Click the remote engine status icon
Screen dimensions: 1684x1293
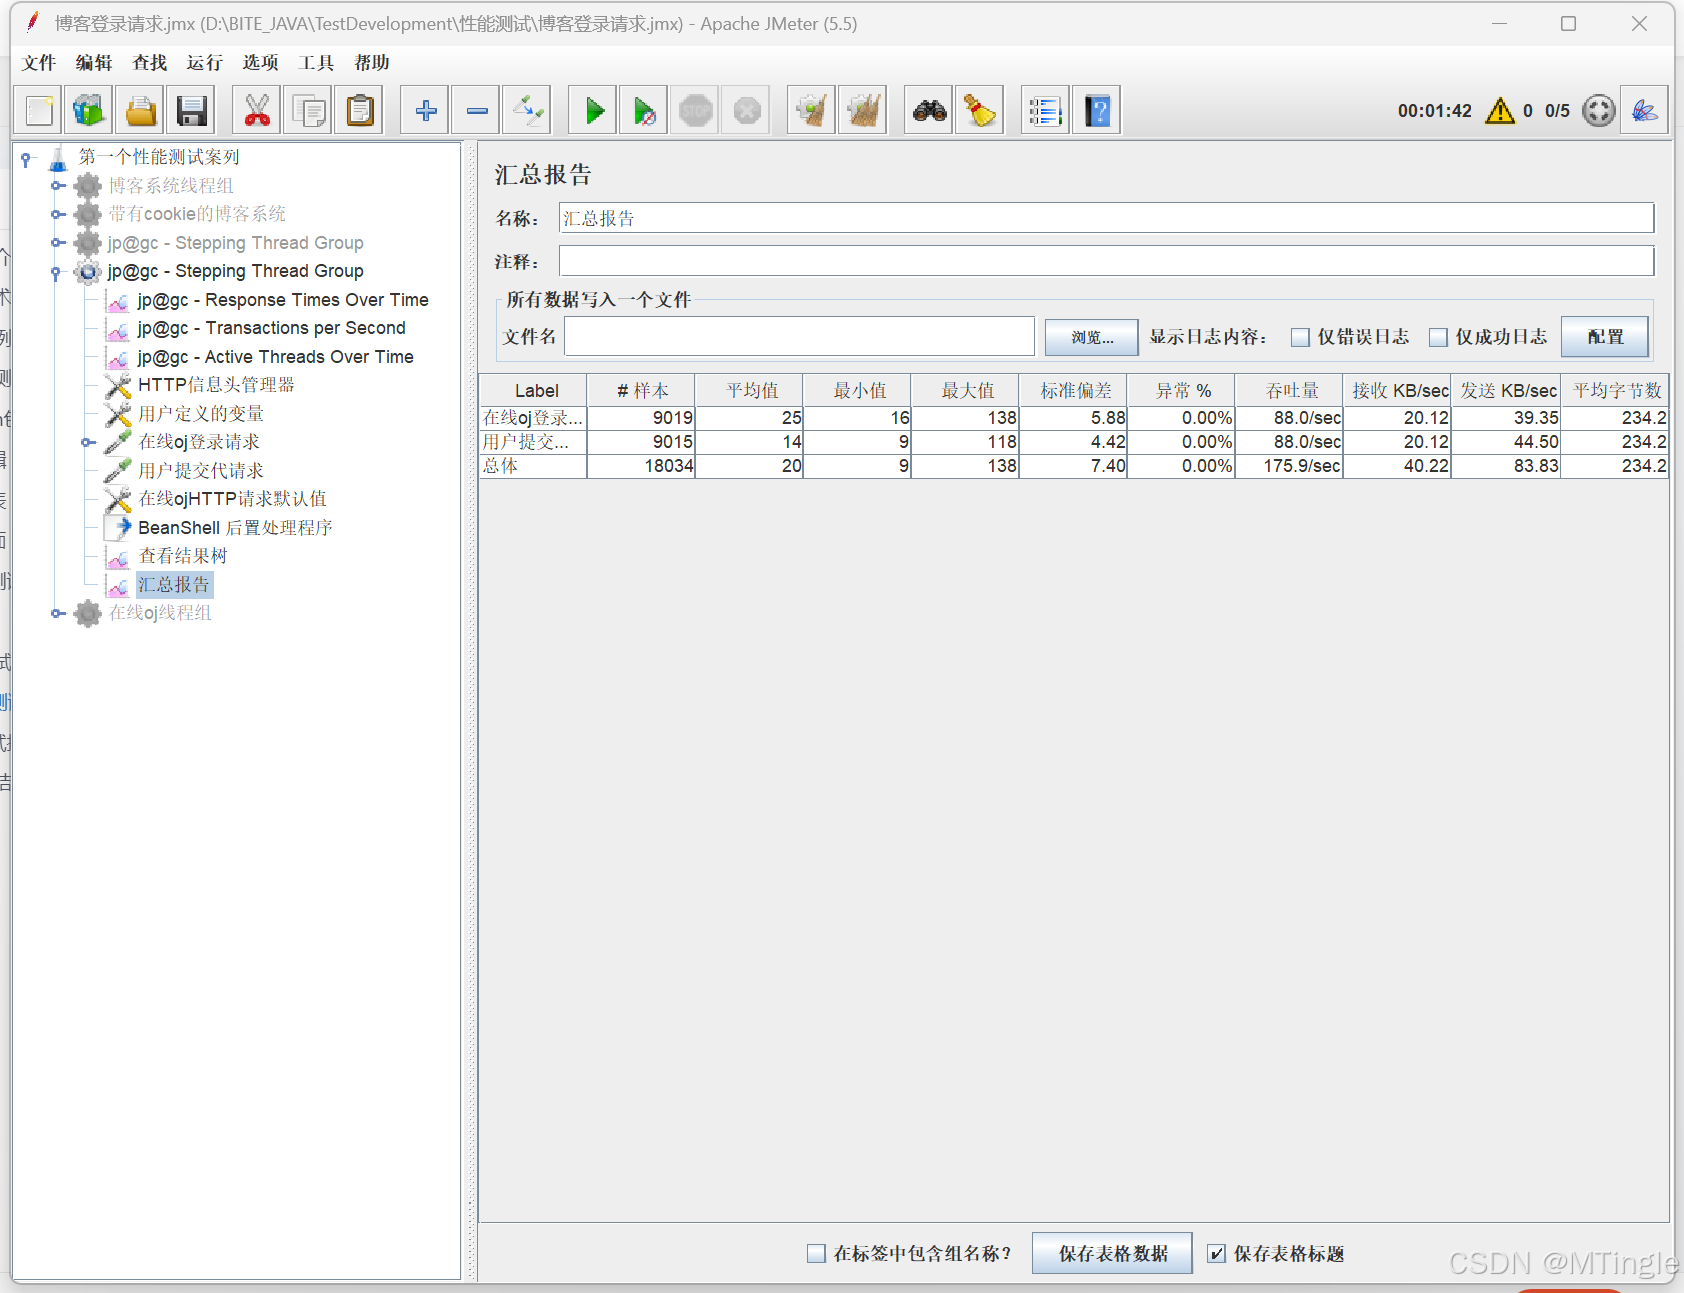tap(1599, 110)
